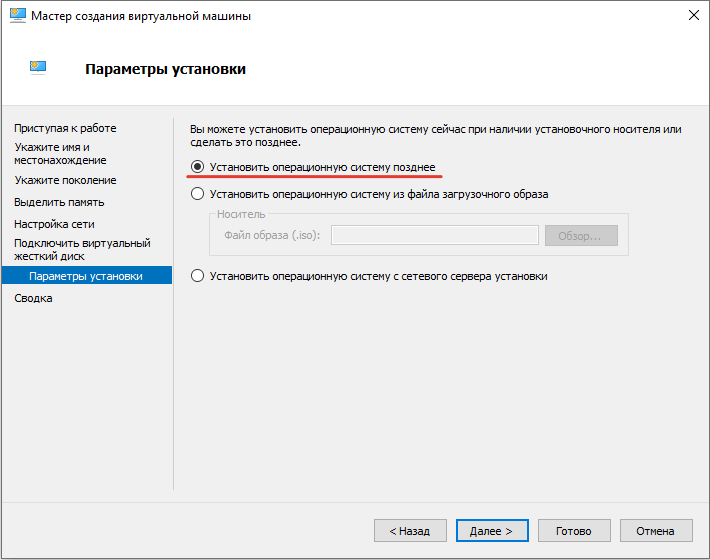Click the virtual machine icon in the header

39,68
